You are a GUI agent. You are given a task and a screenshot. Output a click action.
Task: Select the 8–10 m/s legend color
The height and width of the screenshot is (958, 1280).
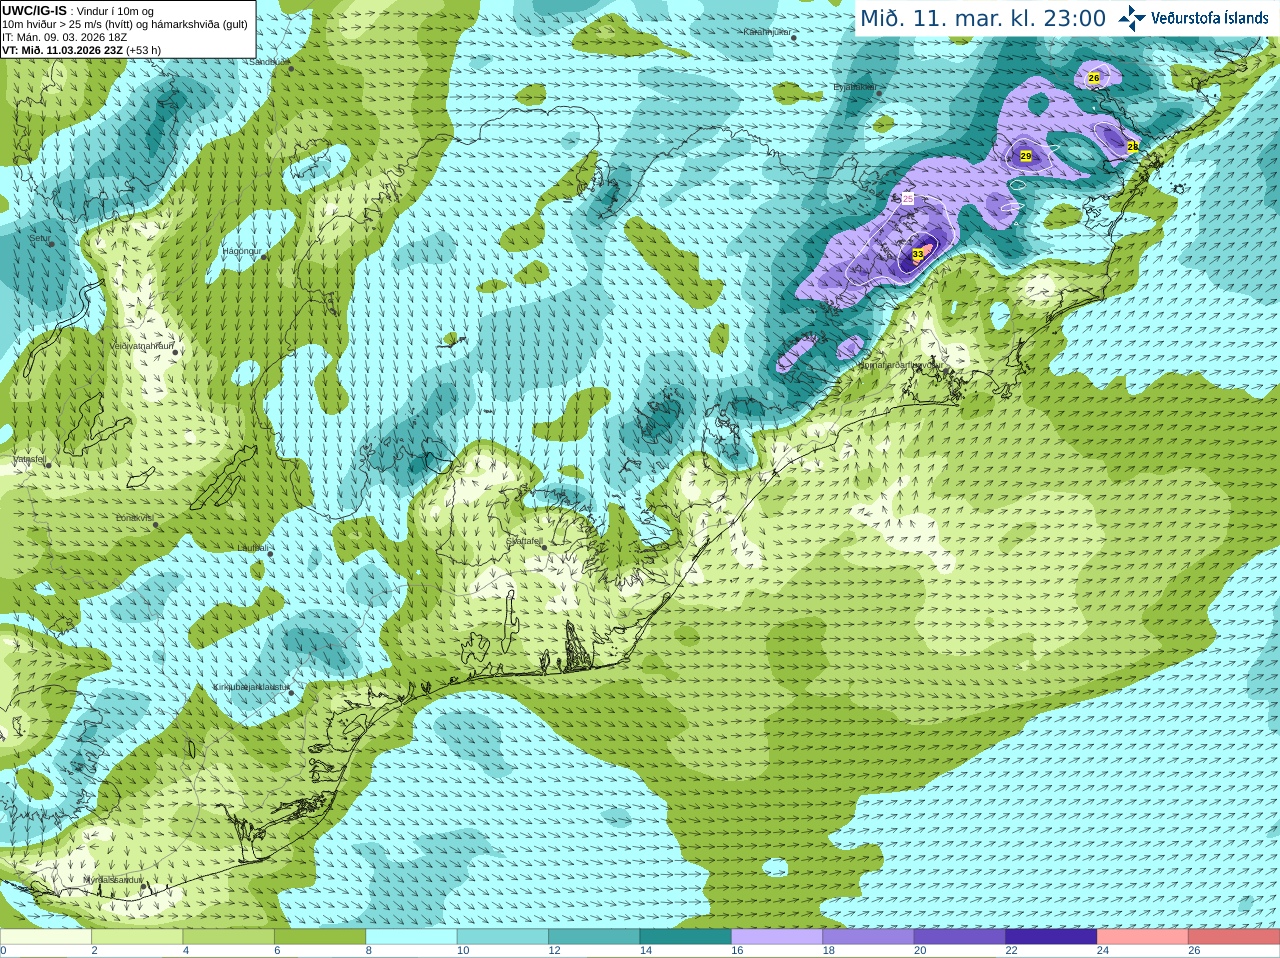coord(411,937)
